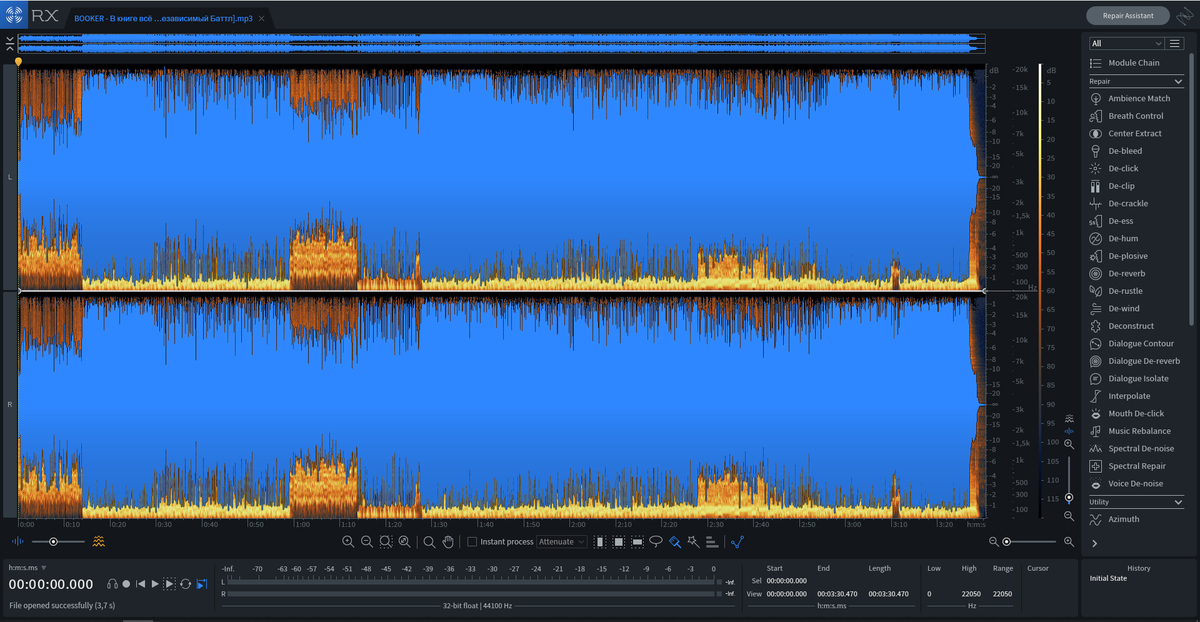Select the grab hand tool
The image size is (1200, 622).
448,541
